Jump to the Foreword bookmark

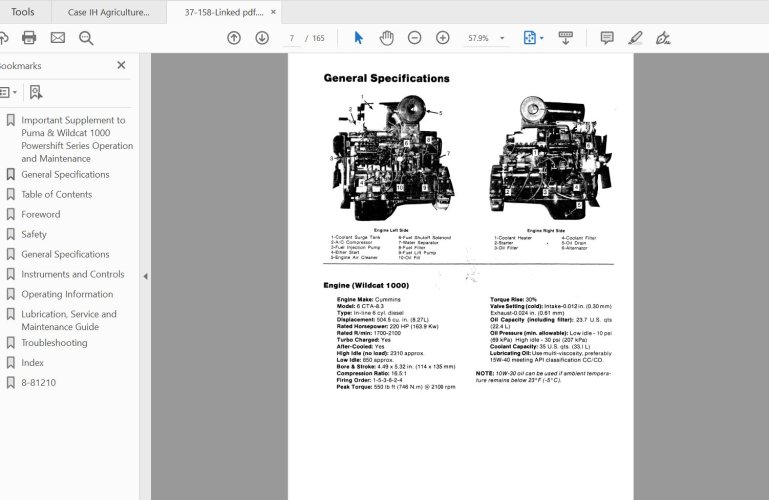(x=41, y=214)
